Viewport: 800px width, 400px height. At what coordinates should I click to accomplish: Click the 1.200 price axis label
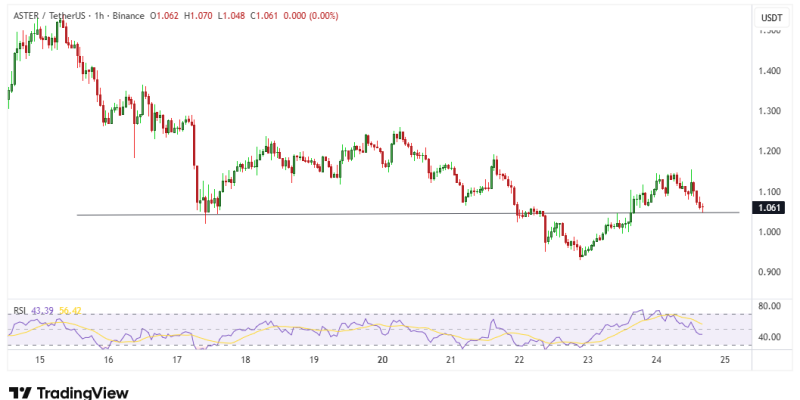(x=770, y=151)
